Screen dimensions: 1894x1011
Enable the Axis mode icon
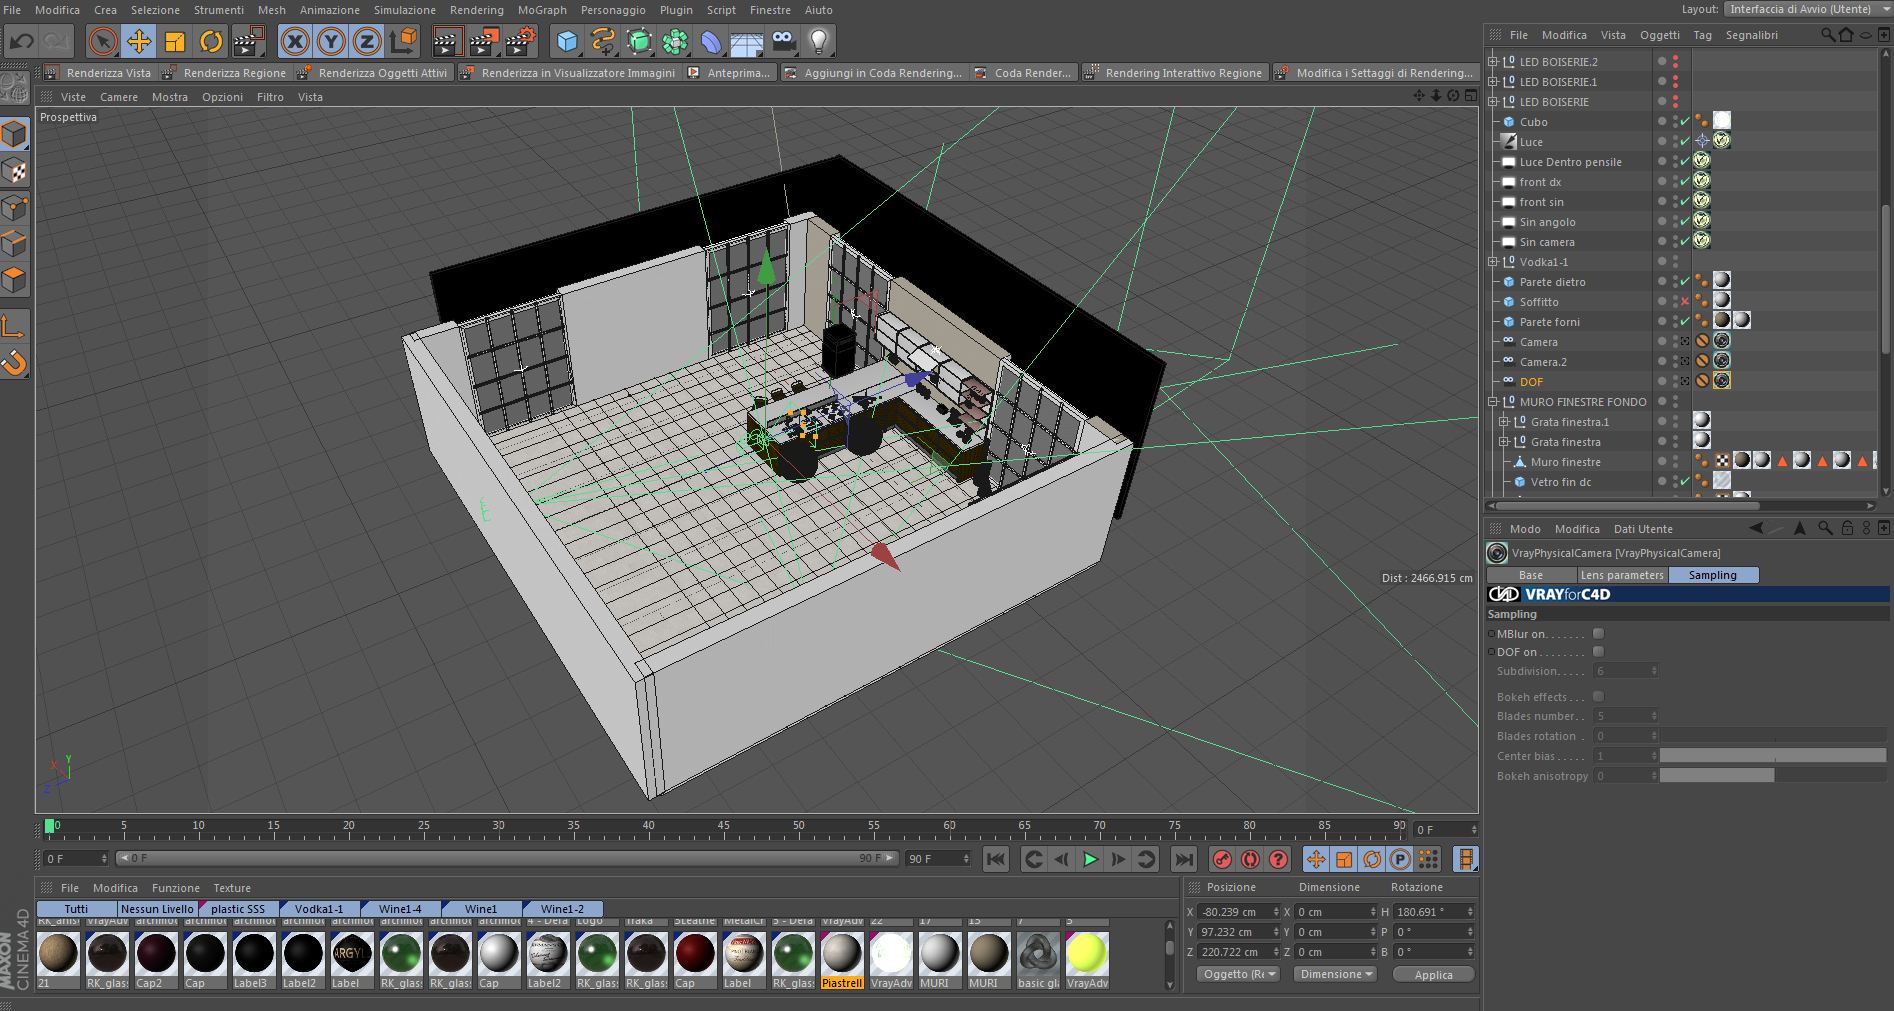coord(14,326)
